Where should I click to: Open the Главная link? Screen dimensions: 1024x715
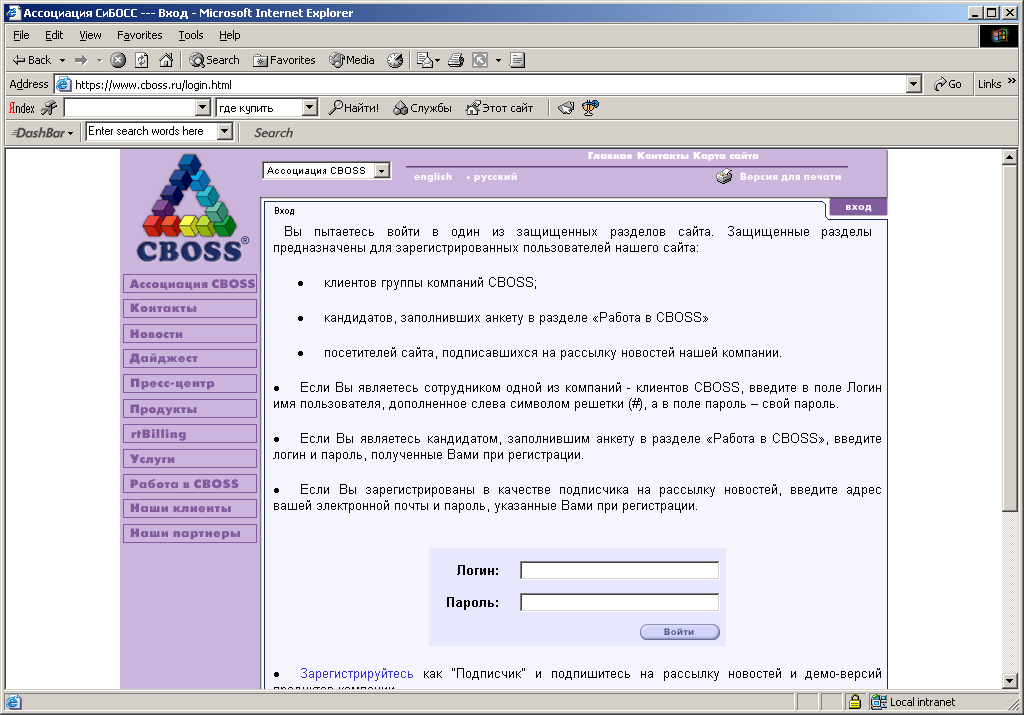point(609,155)
